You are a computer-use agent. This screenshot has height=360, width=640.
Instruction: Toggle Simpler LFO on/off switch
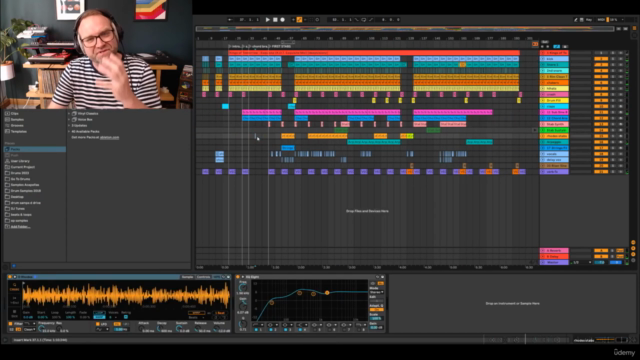(x=98, y=324)
